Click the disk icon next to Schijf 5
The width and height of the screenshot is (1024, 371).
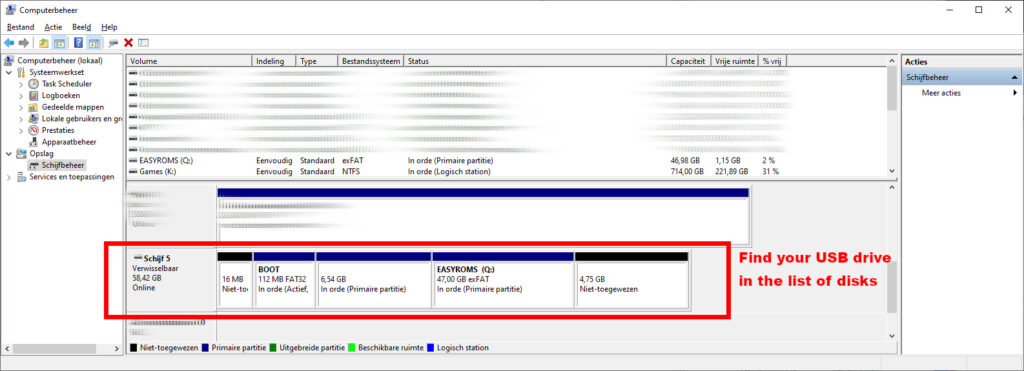pos(137,258)
